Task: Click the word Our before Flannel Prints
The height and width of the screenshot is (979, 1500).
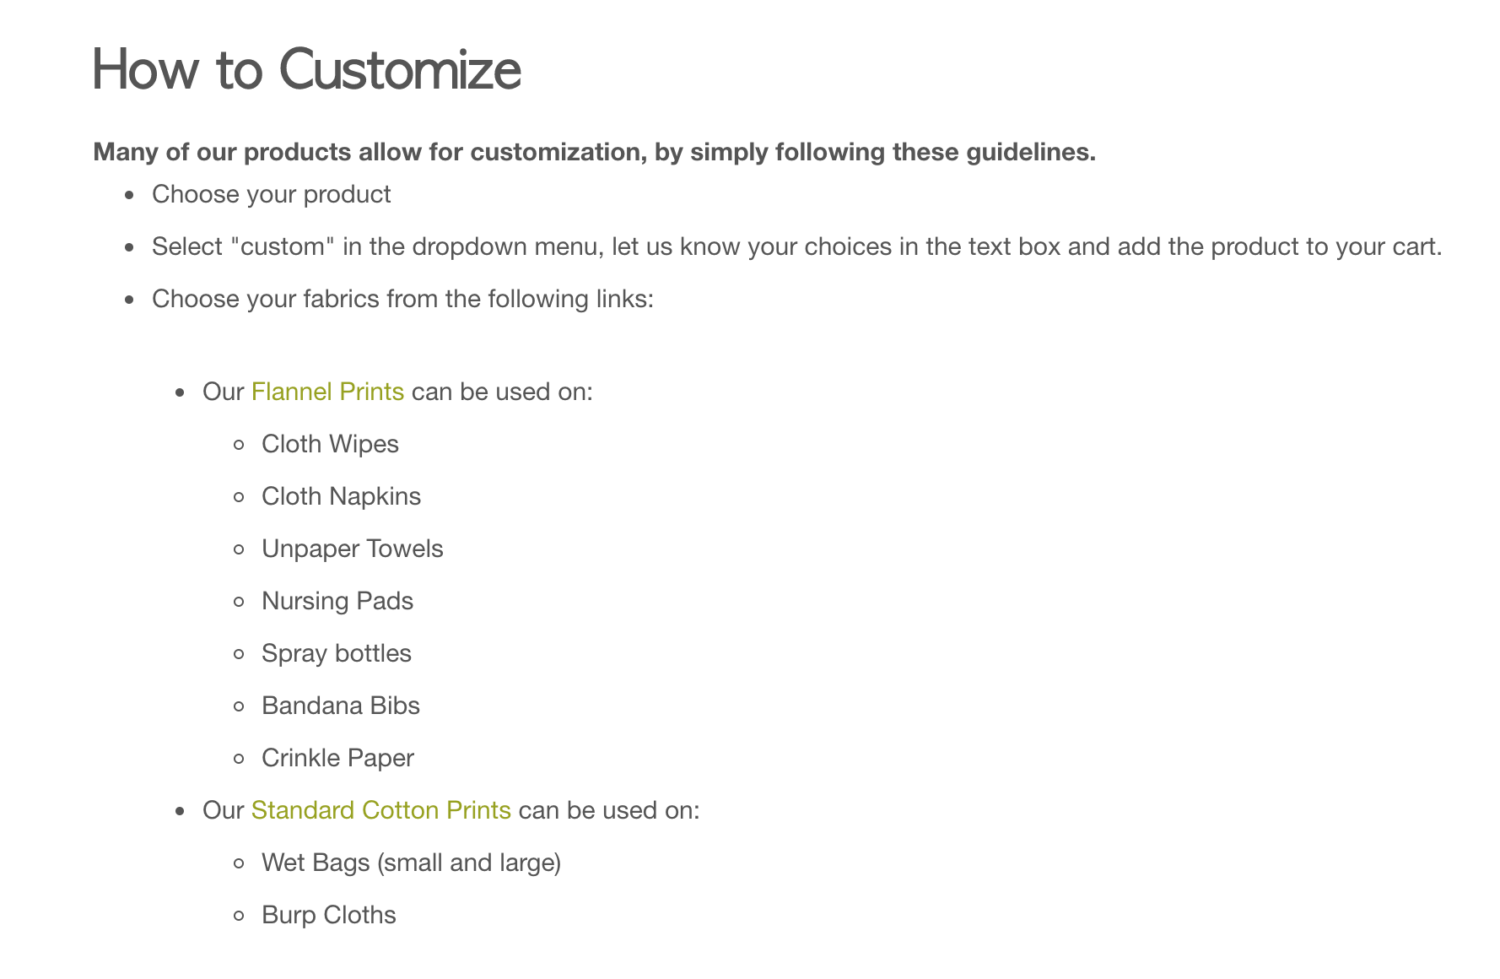Action: 223,391
